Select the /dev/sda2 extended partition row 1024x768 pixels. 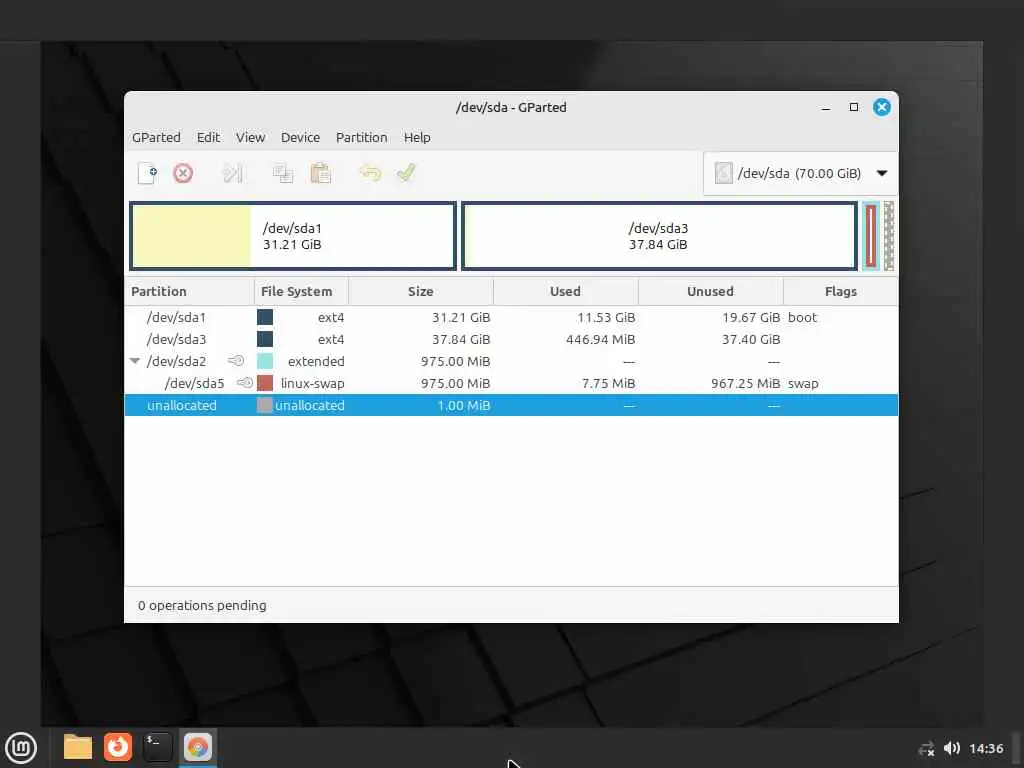tap(511, 362)
